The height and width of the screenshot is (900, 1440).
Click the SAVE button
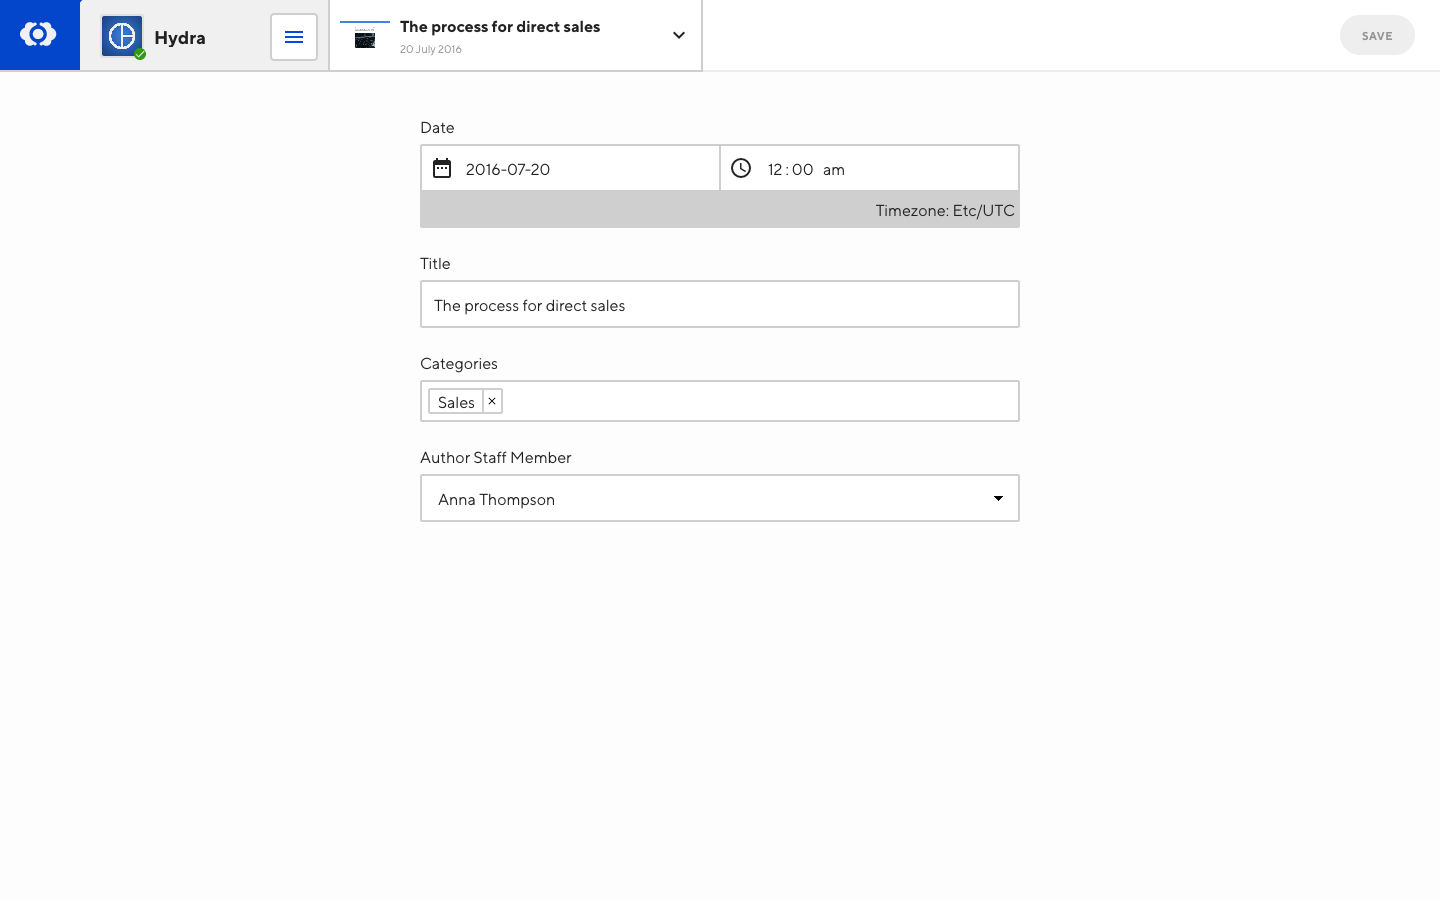click(1377, 36)
